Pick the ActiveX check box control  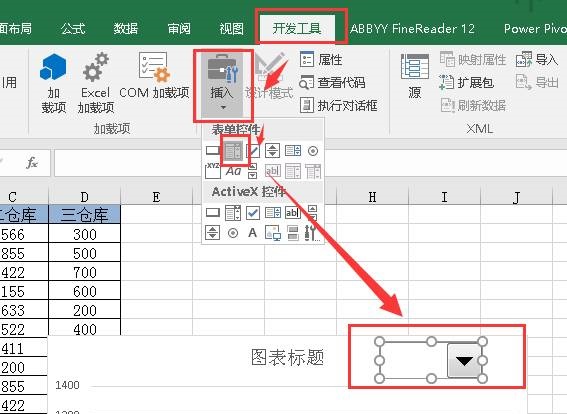pos(253,213)
